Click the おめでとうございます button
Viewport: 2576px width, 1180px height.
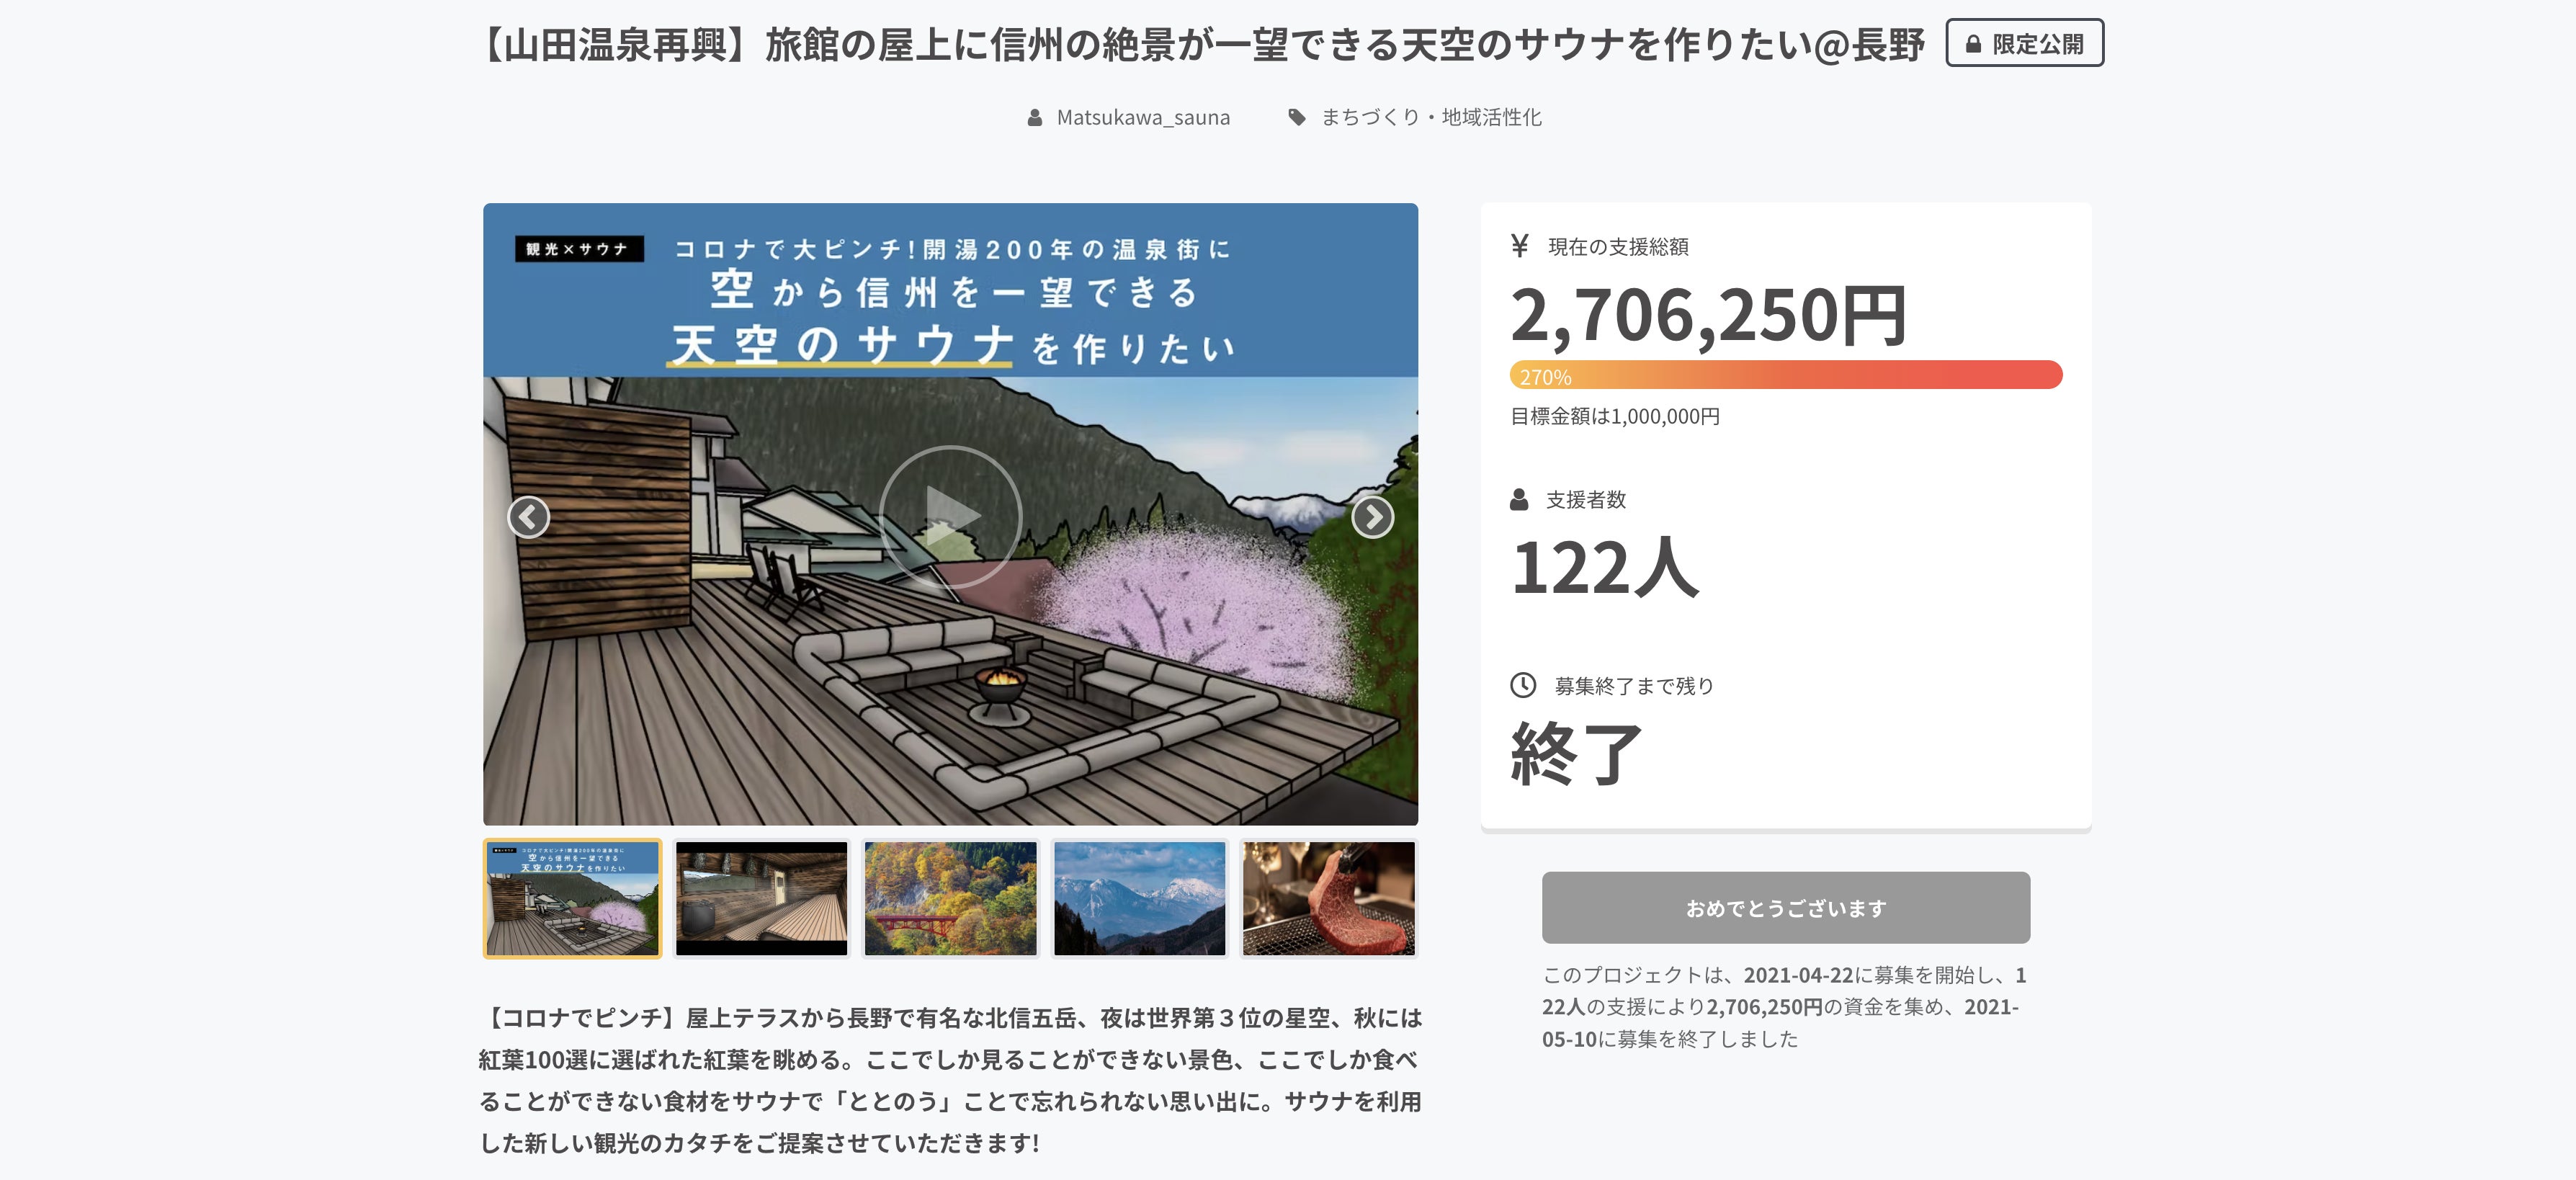click(1785, 908)
